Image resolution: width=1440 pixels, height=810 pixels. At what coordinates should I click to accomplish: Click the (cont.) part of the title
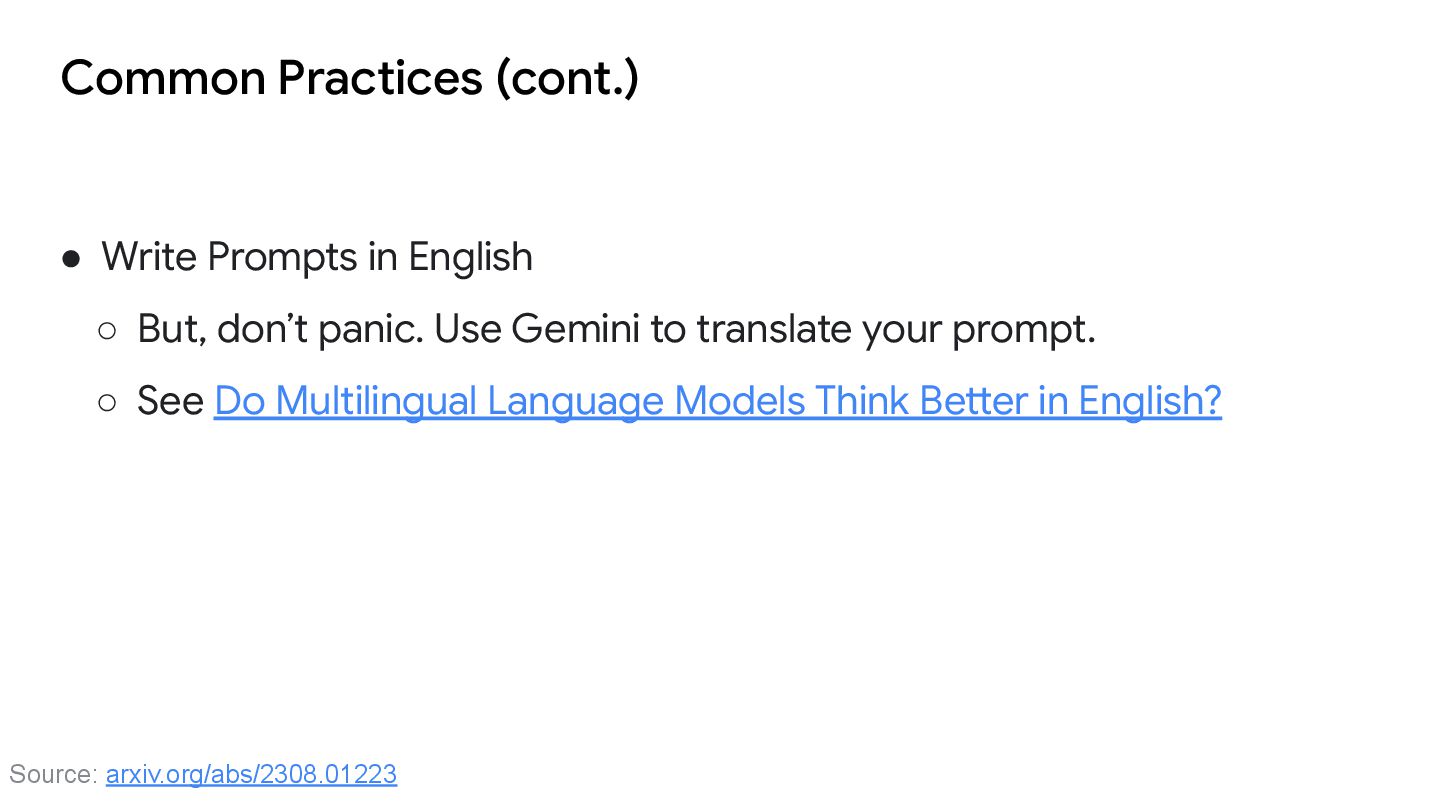[567, 78]
